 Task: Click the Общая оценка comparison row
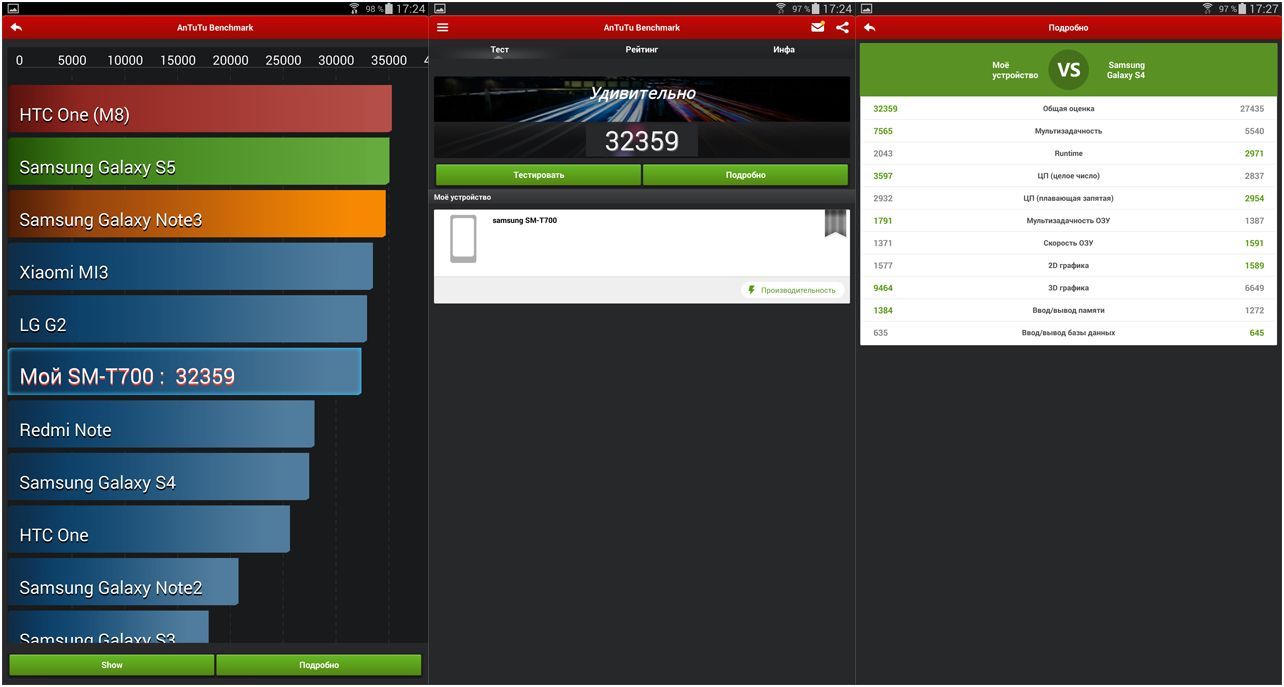point(1068,109)
